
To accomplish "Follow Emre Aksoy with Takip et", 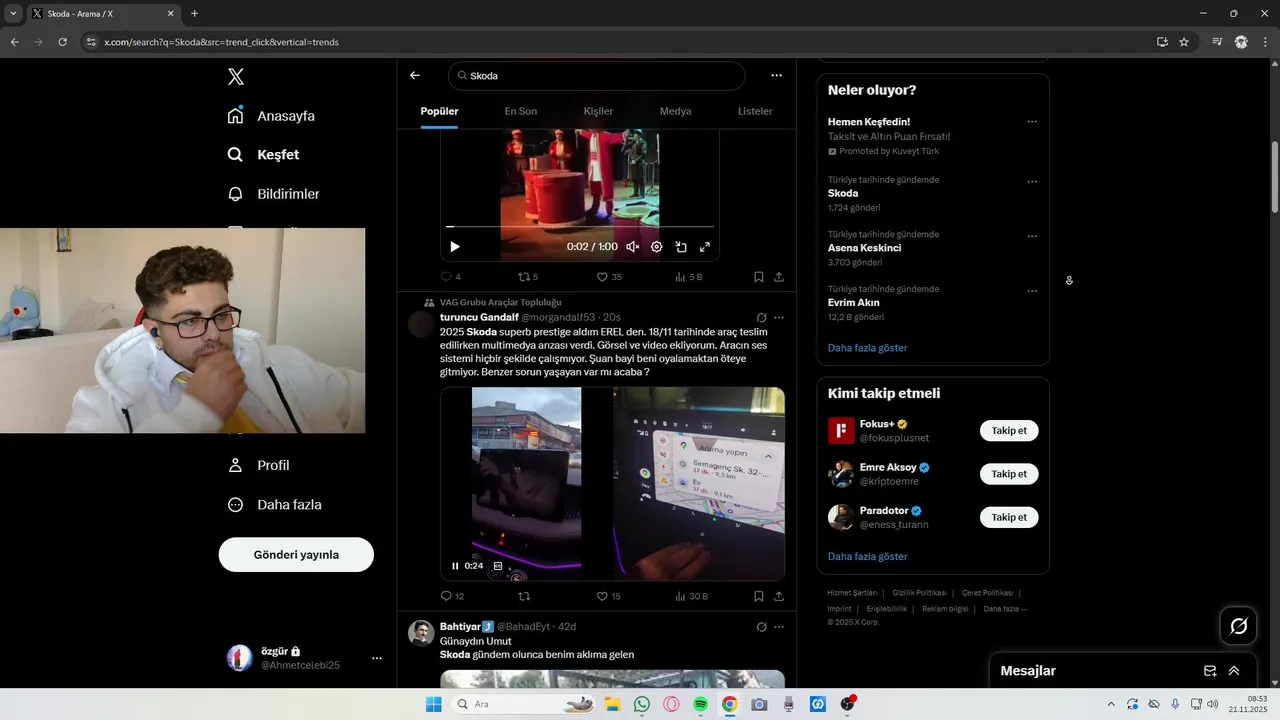I will (x=1009, y=474).
